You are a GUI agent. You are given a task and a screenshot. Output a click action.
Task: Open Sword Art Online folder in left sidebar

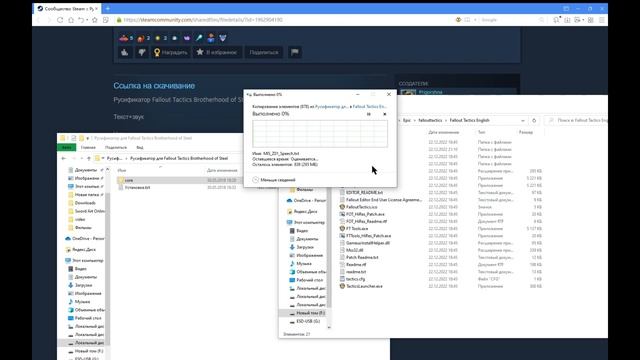(x=86, y=211)
